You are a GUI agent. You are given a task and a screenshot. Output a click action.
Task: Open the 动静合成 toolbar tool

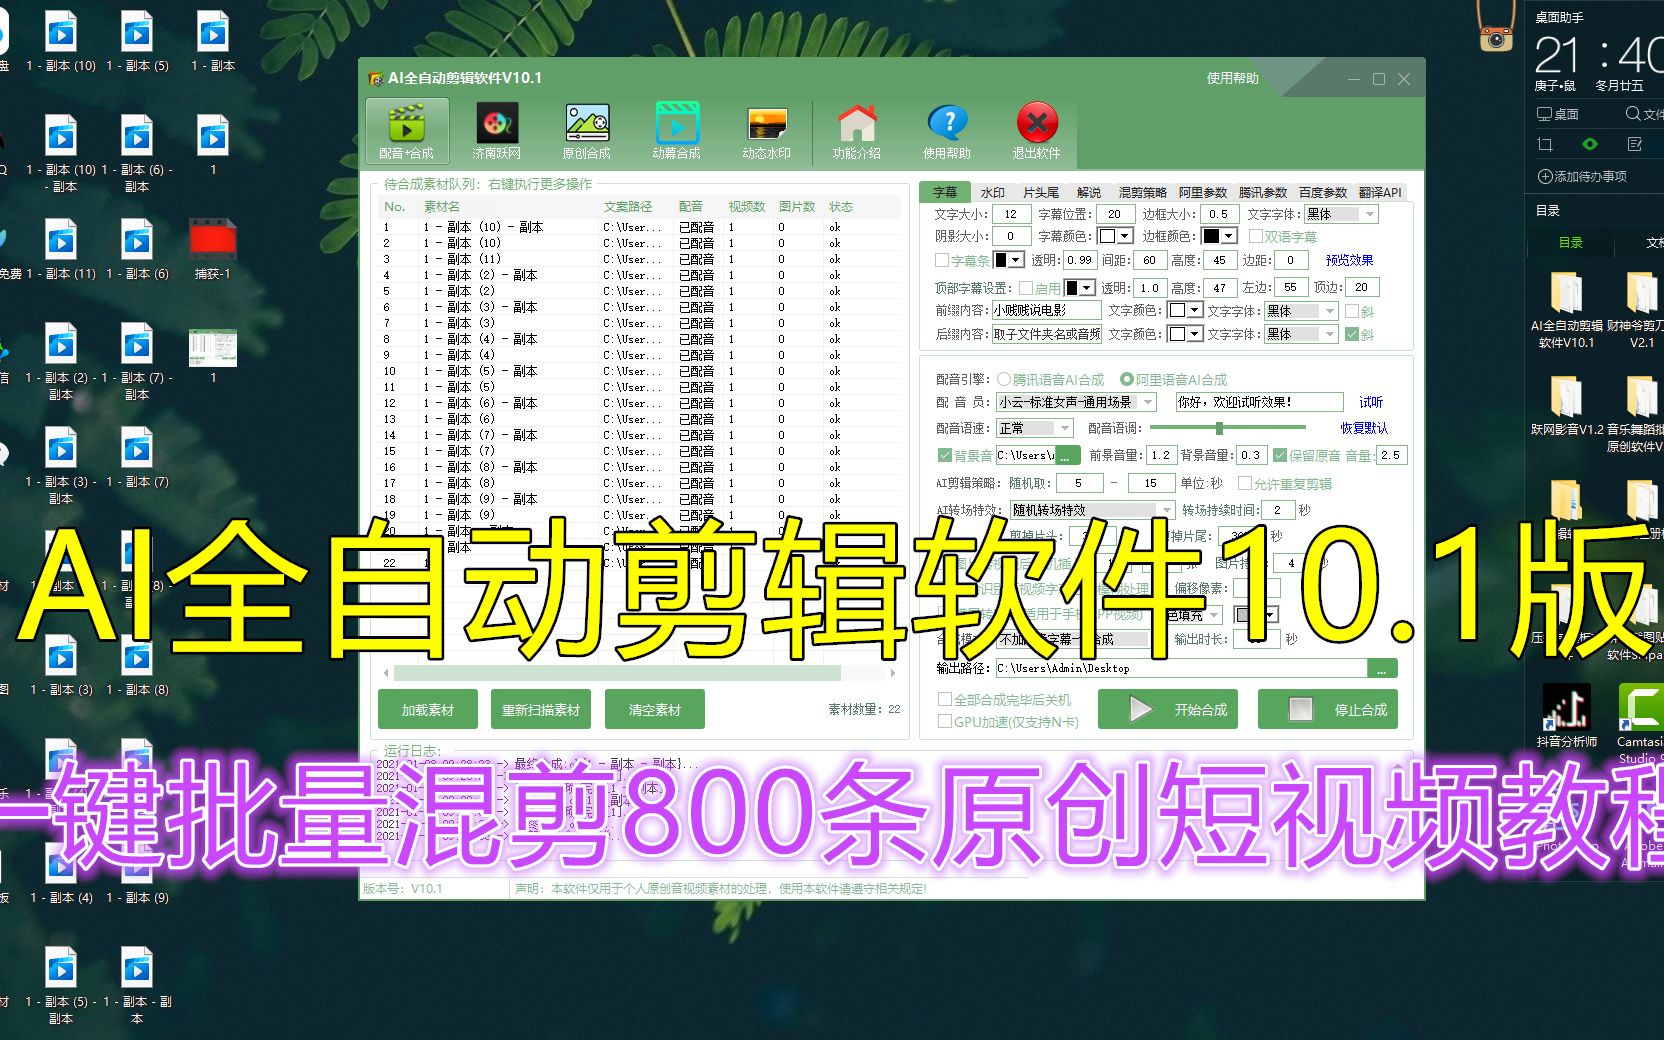click(x=677, y=131)
